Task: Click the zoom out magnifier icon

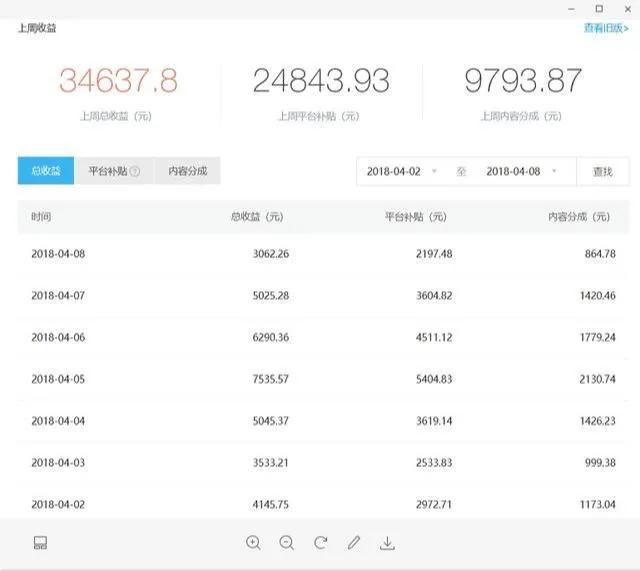Action: coord(287,543)
